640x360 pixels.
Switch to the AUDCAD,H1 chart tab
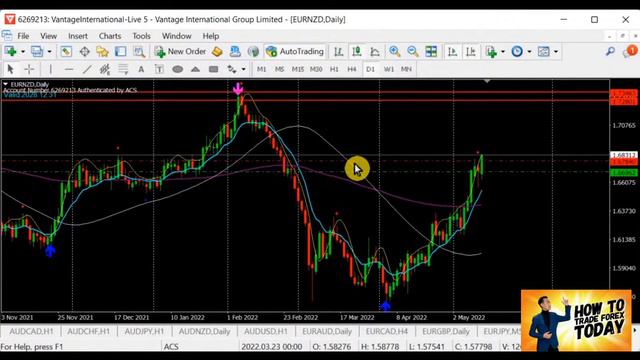tap(31, 331)
